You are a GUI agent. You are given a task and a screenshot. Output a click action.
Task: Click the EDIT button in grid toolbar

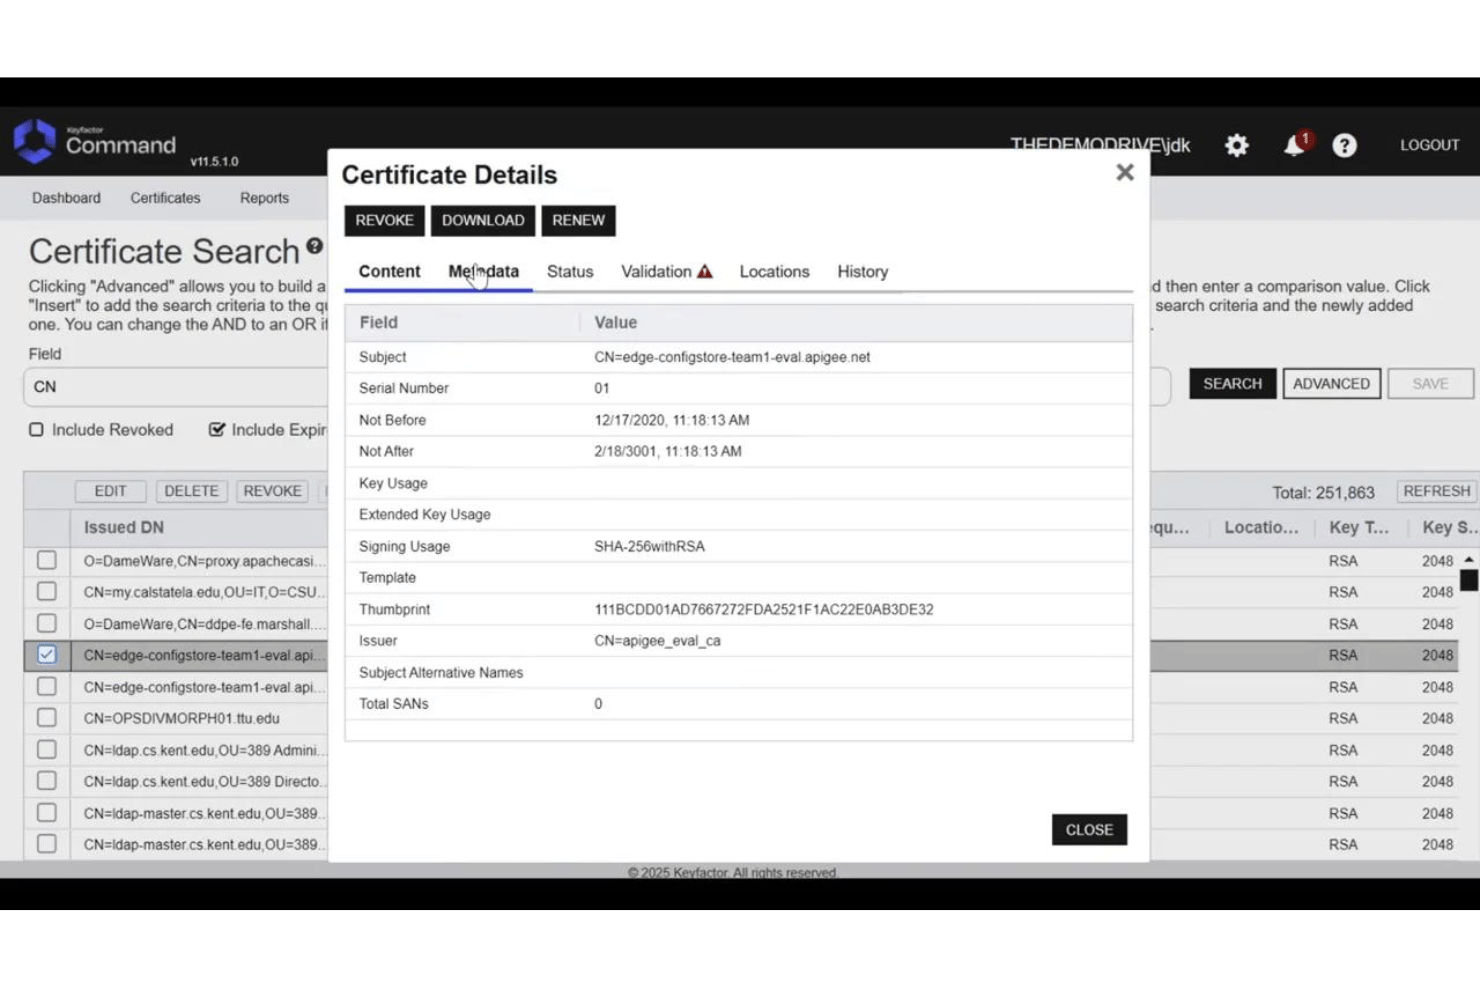pos(110,491)
